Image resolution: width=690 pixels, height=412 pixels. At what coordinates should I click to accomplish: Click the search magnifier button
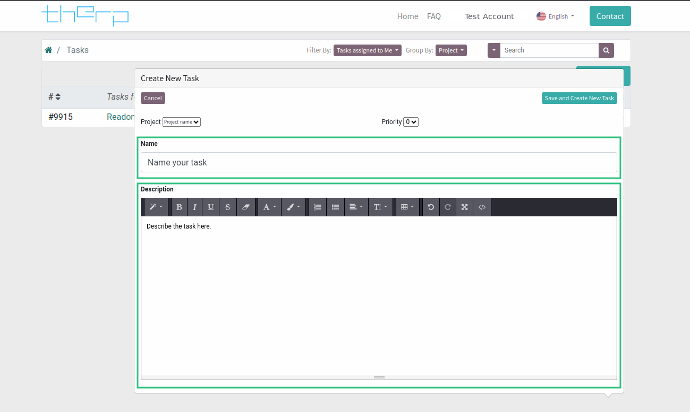pos(606,50)
